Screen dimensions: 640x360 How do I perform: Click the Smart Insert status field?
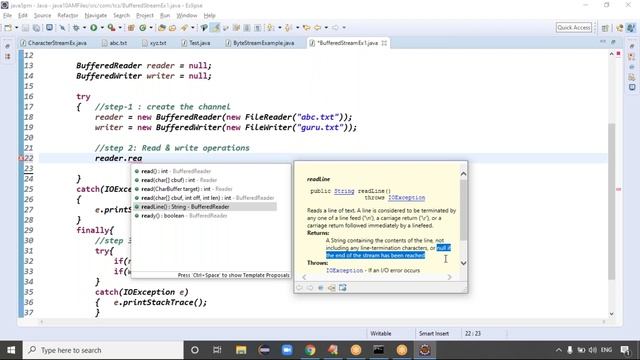pos(434,333)
